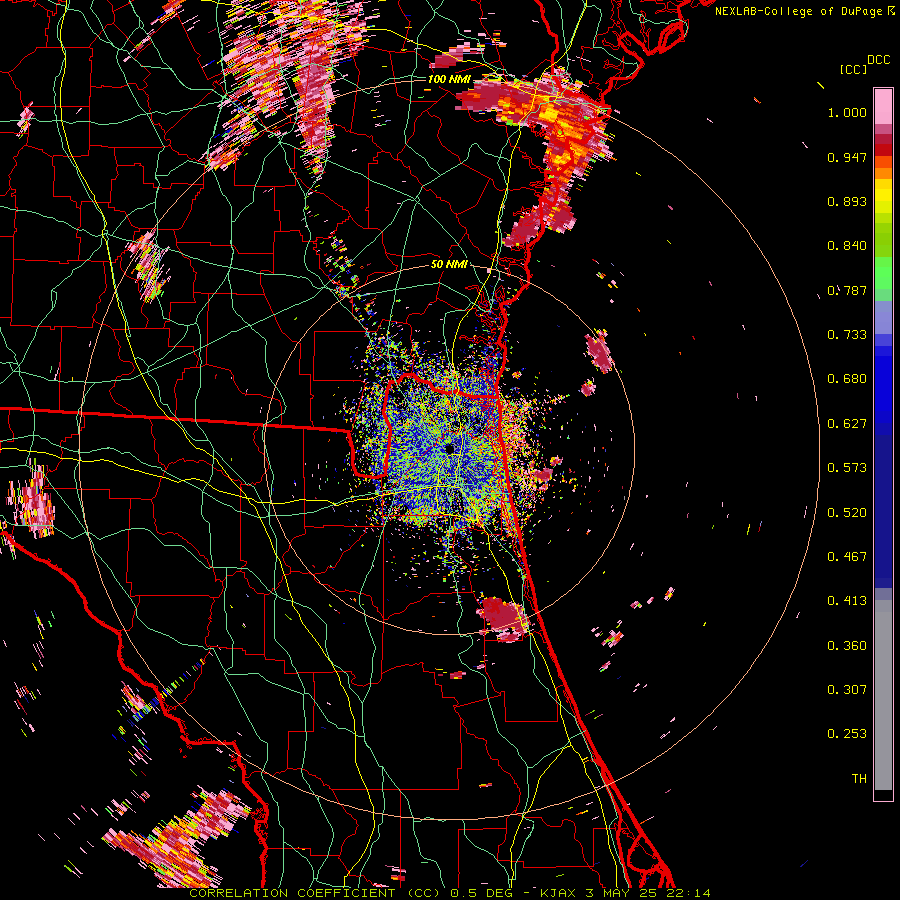Click the [CC] unit label above the scale
The image size is (900, 900).
pos(853,69)
